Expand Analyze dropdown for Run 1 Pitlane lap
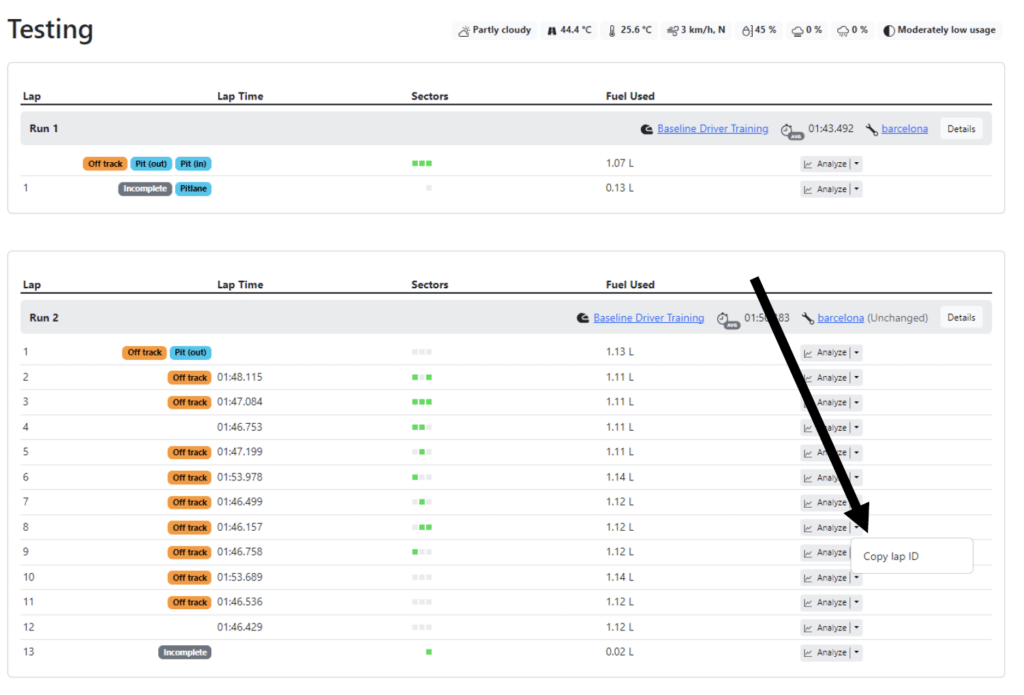The height and width of the screenshot is (695, 1024). coord(857,189)
